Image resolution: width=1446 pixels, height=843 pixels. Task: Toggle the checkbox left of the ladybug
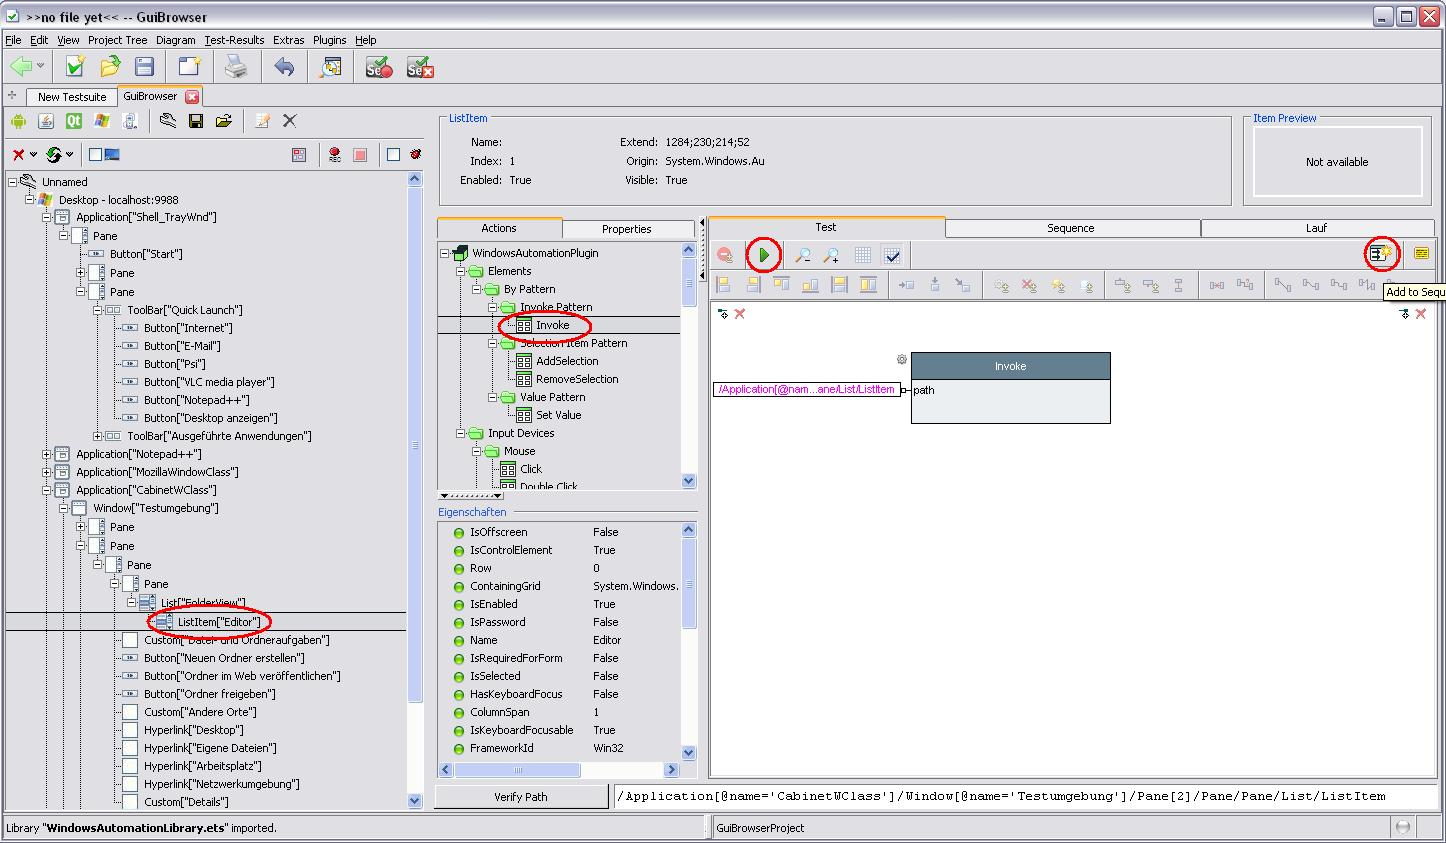[393, 154]
